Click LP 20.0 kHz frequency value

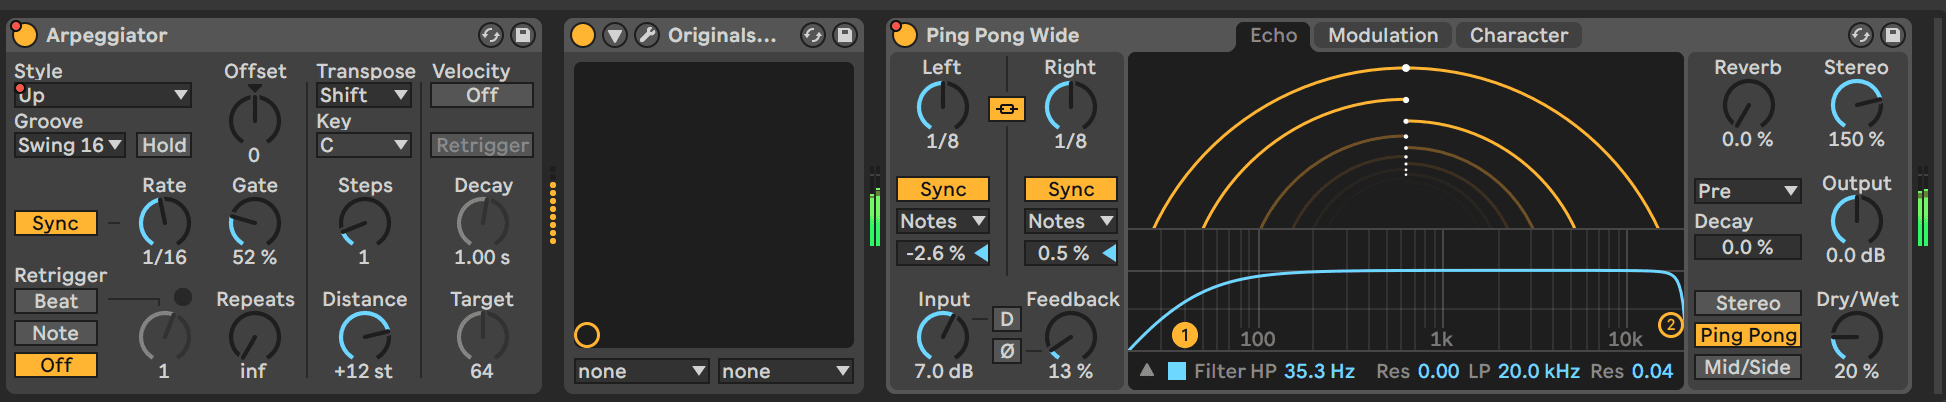1539,371
